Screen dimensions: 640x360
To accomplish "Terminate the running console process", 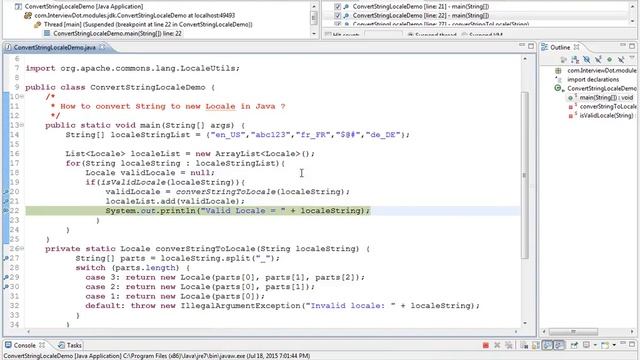I will [x=486, y=345].
